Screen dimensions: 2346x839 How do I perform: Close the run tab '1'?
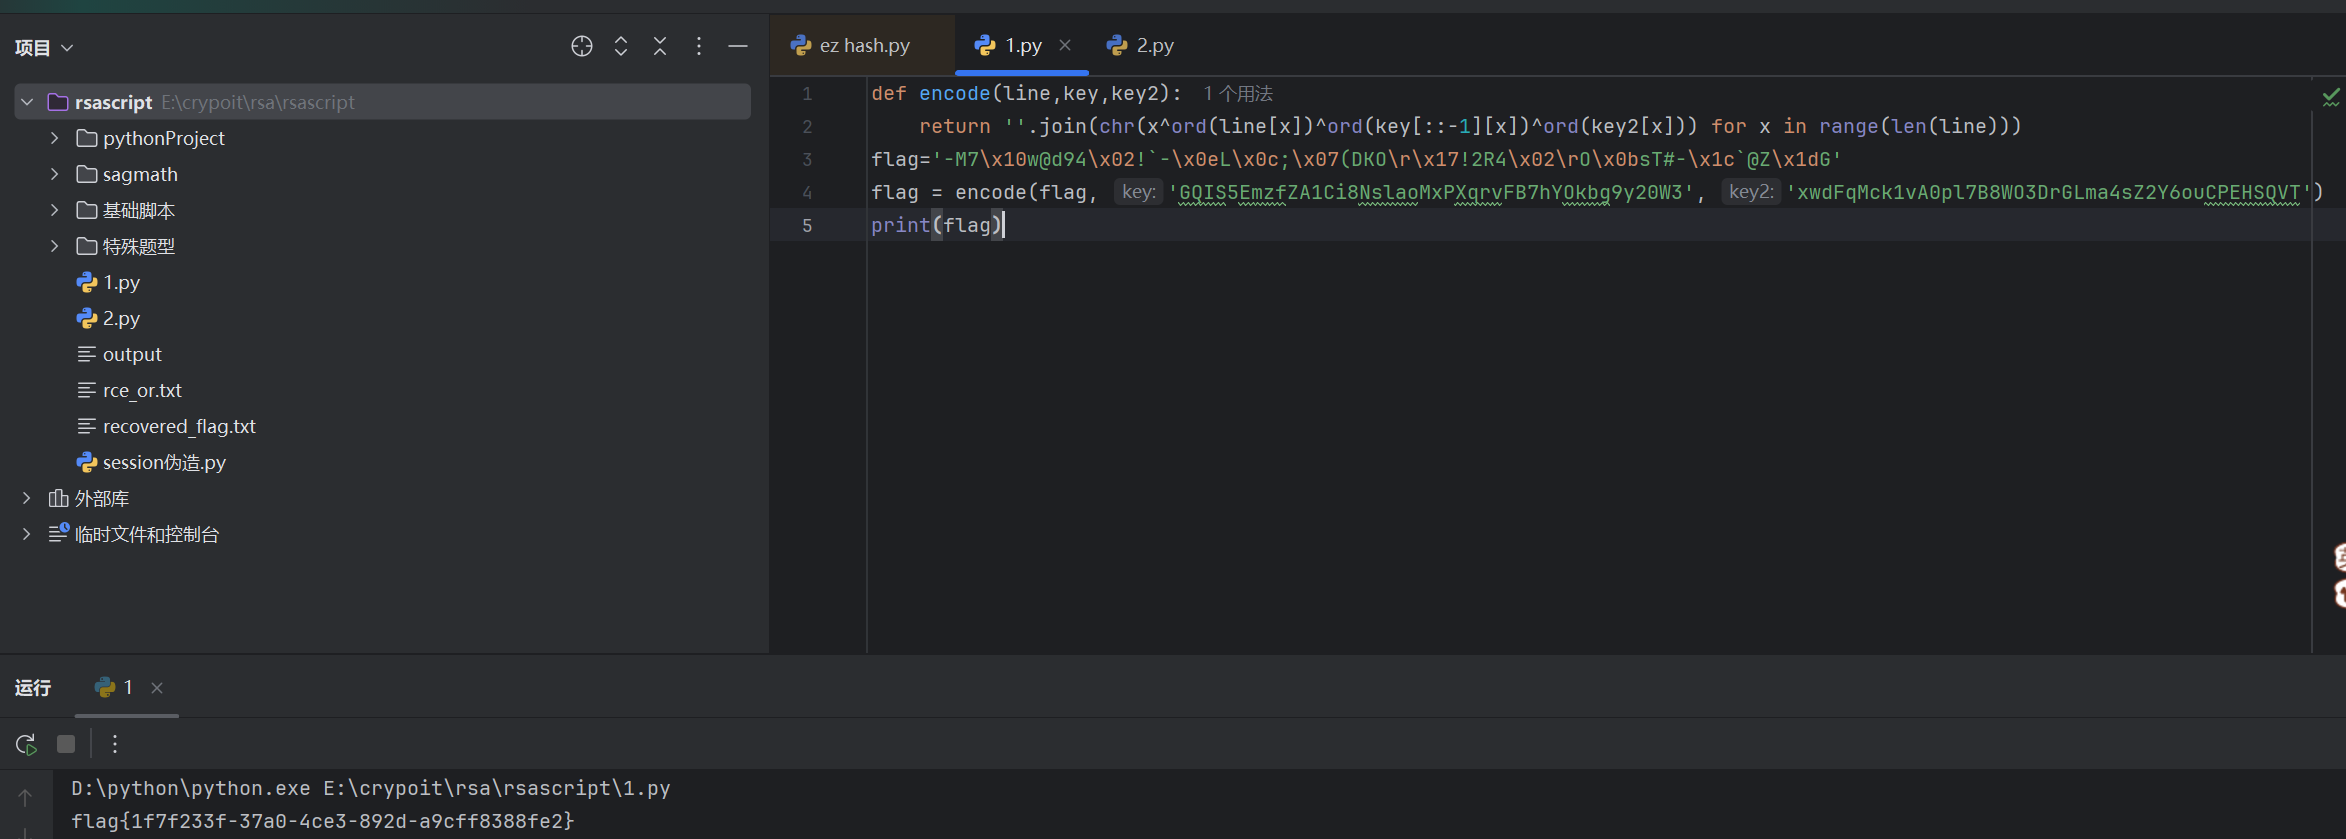(x=157, y=688)
